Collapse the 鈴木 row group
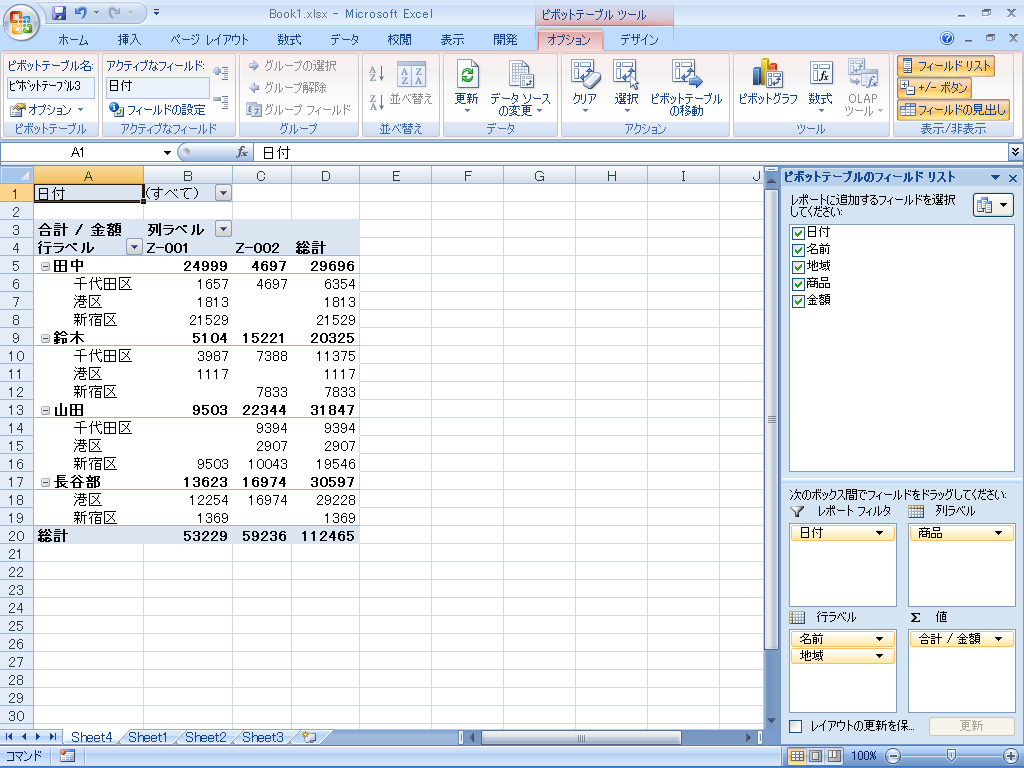The height and width of the screenshot is (768, 1024). pyautogui.click(x=46, y=338)
